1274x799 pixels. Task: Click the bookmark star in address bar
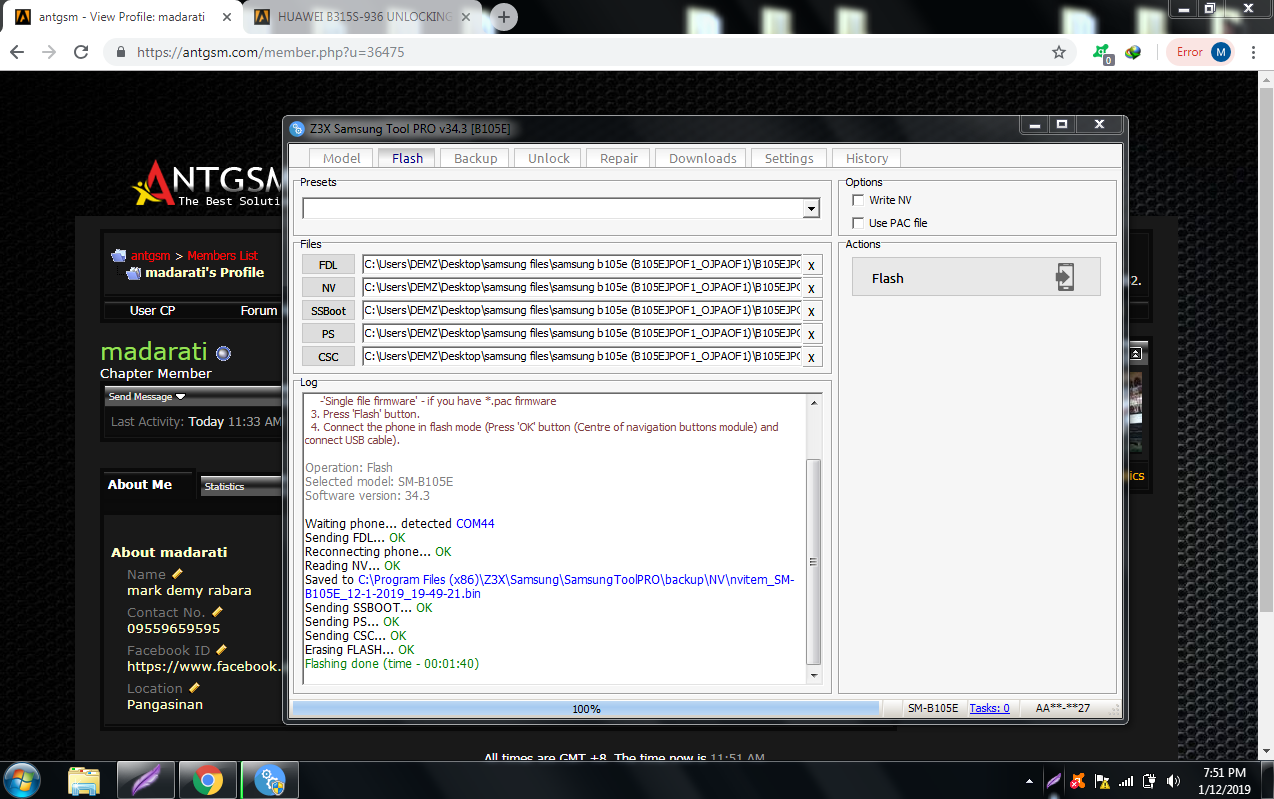coord(1059,52)
